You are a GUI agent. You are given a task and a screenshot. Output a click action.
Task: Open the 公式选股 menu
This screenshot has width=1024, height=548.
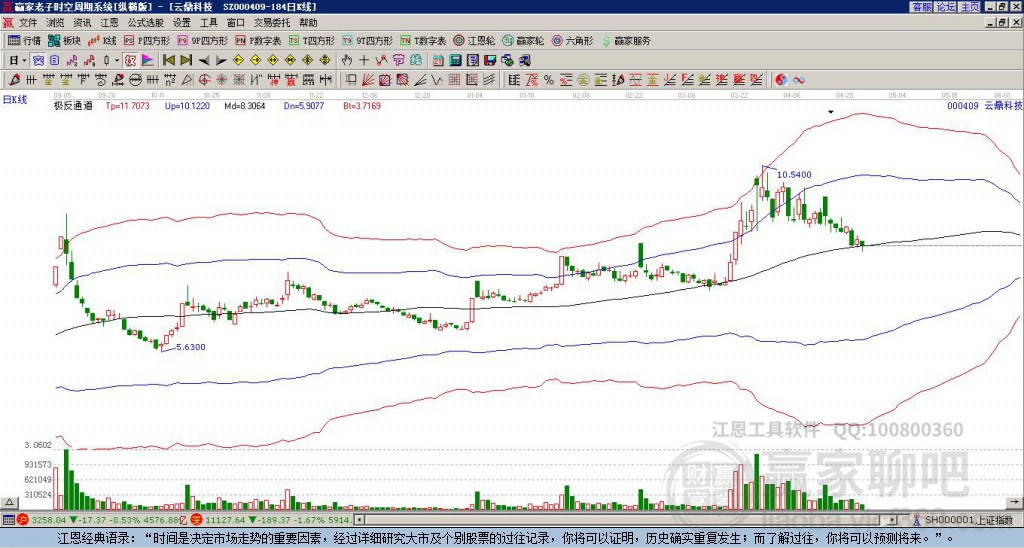tap(146, 23)
